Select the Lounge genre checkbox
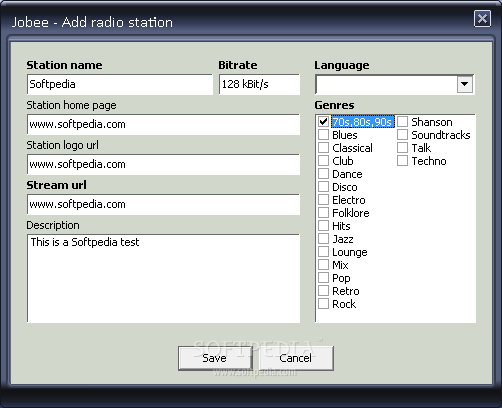502x408 pixels. coord(323,252)
